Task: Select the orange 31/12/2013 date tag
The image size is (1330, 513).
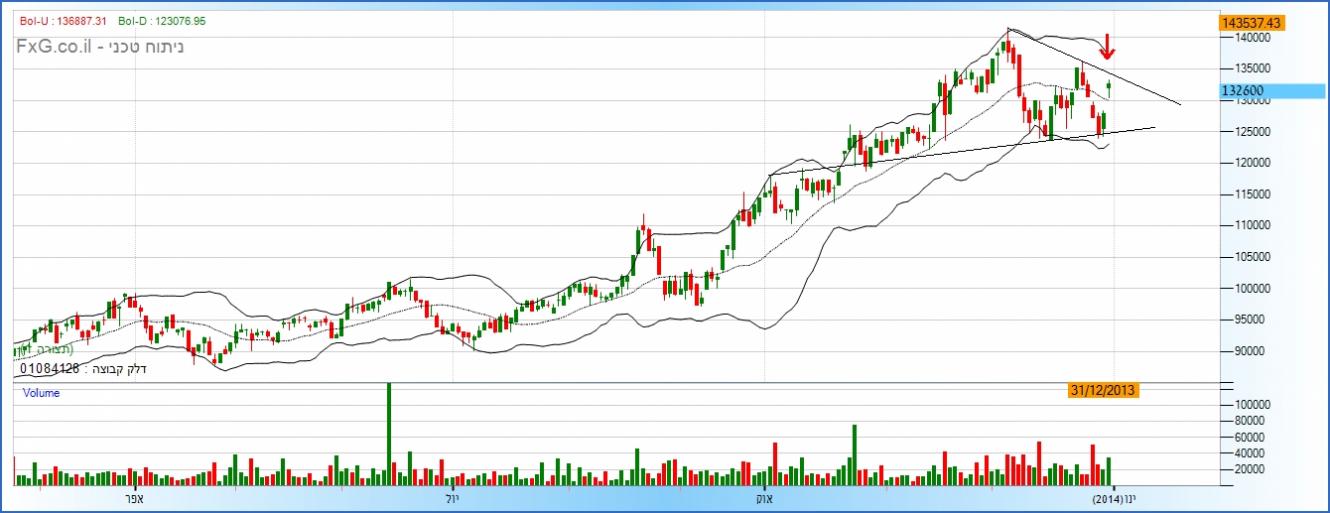Action: tap(1102, 391)
